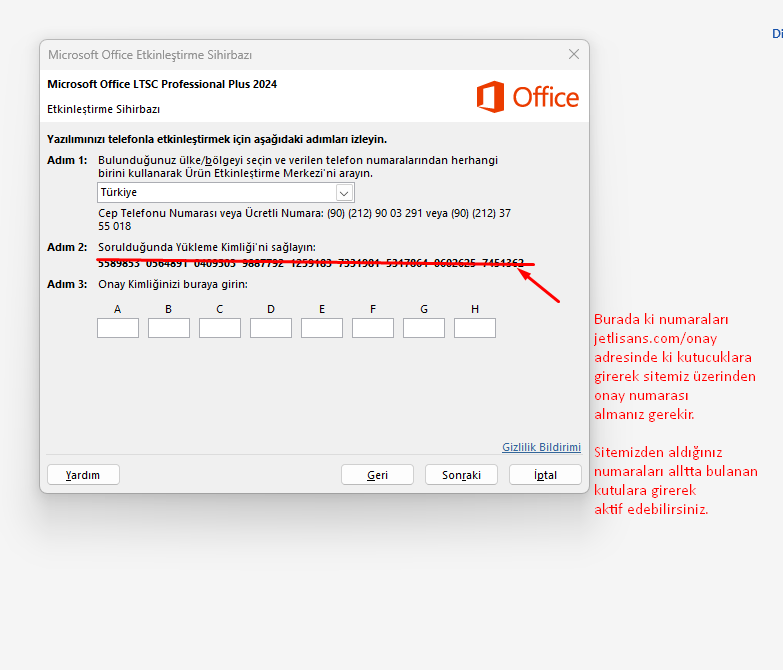The height and width of the screenshot is (670, 783).
Task: Select confirmation ID field B
Action: 169,328
